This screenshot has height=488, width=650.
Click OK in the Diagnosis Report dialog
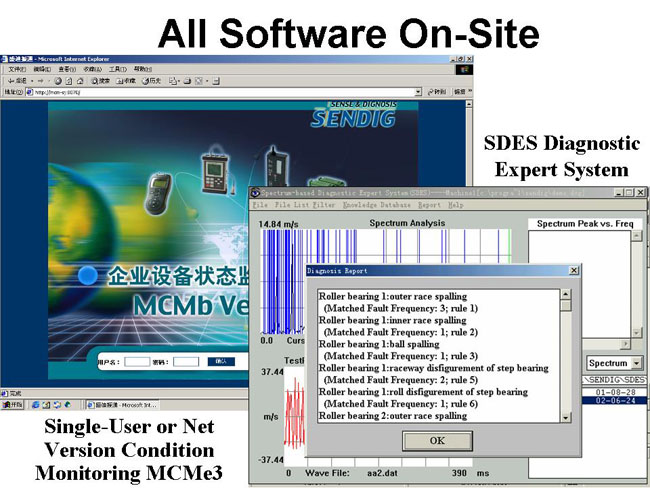point(437,440)
